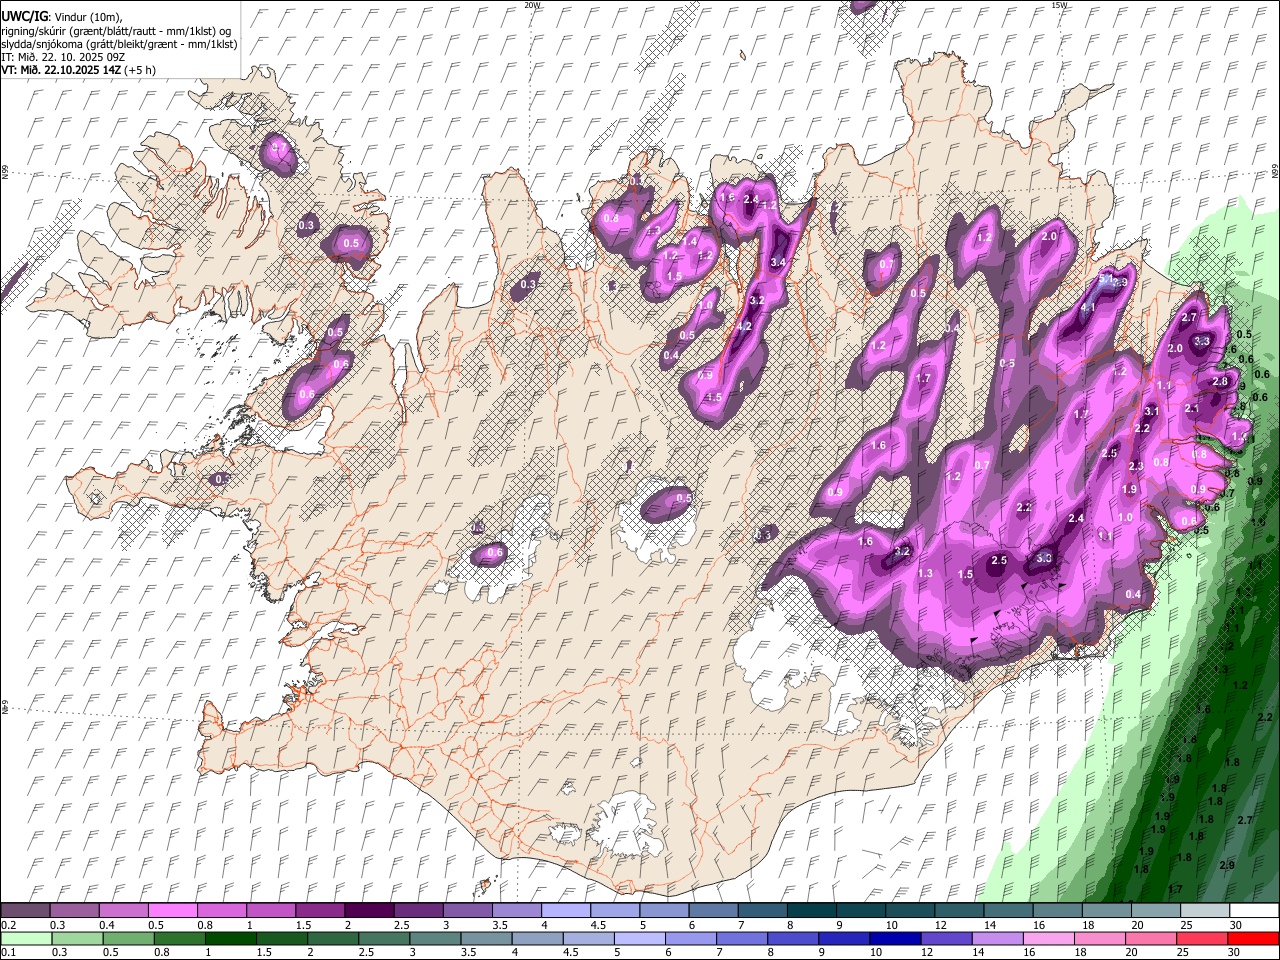The width and height of the screenshot is (1280, 960).
Task: Click the white upper swatch above 30
Action: pyautogui.click(x=1254, y=910)
